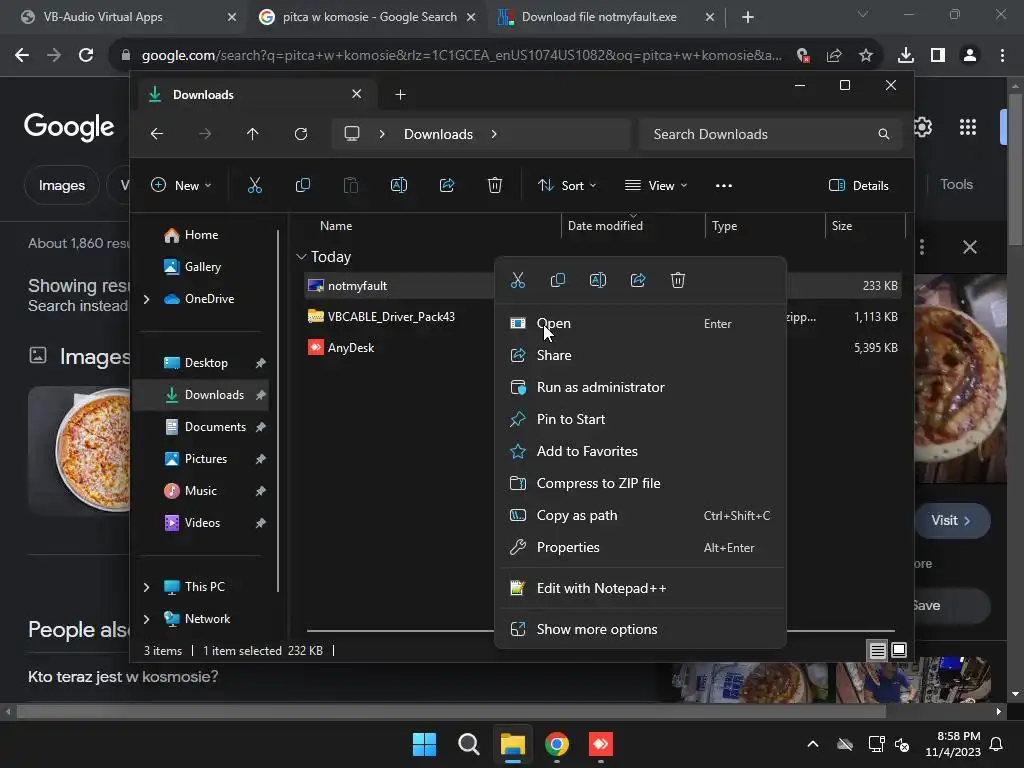
Task: Open the Chrome side panel icon
Action: (x=938, y=56)
